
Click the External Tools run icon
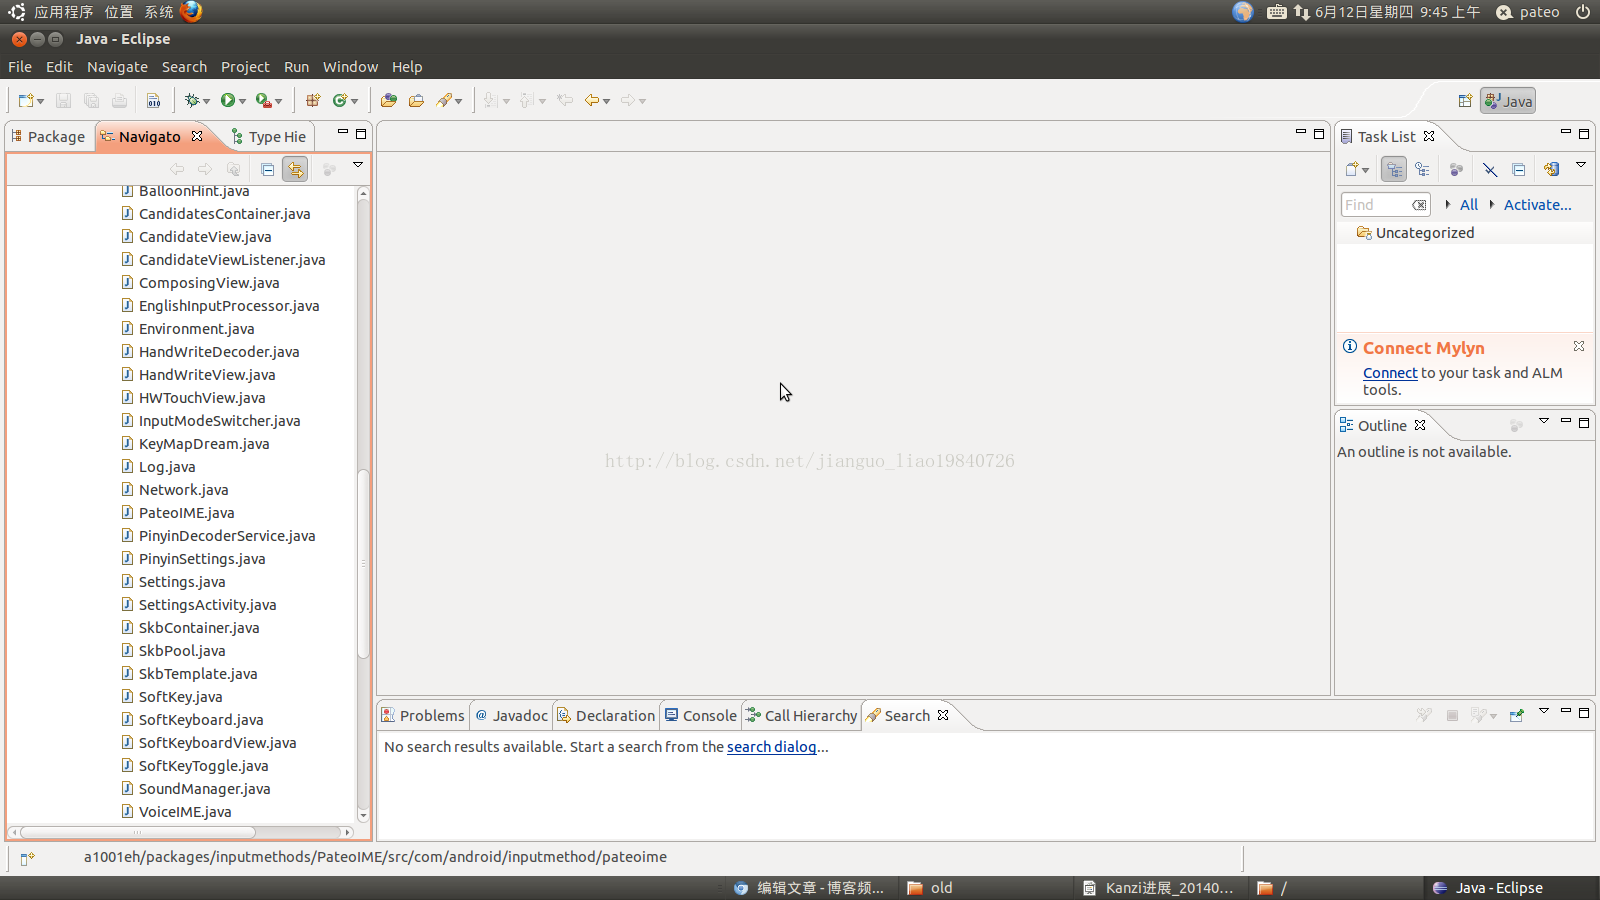coord(263,100)
